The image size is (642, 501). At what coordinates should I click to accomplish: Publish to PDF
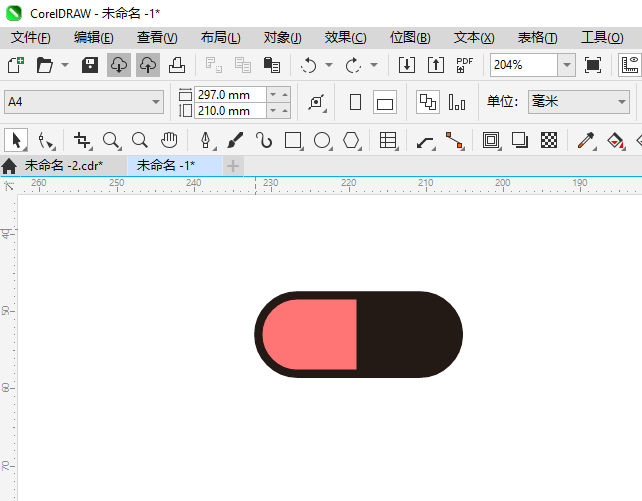(x=464, y=65)
